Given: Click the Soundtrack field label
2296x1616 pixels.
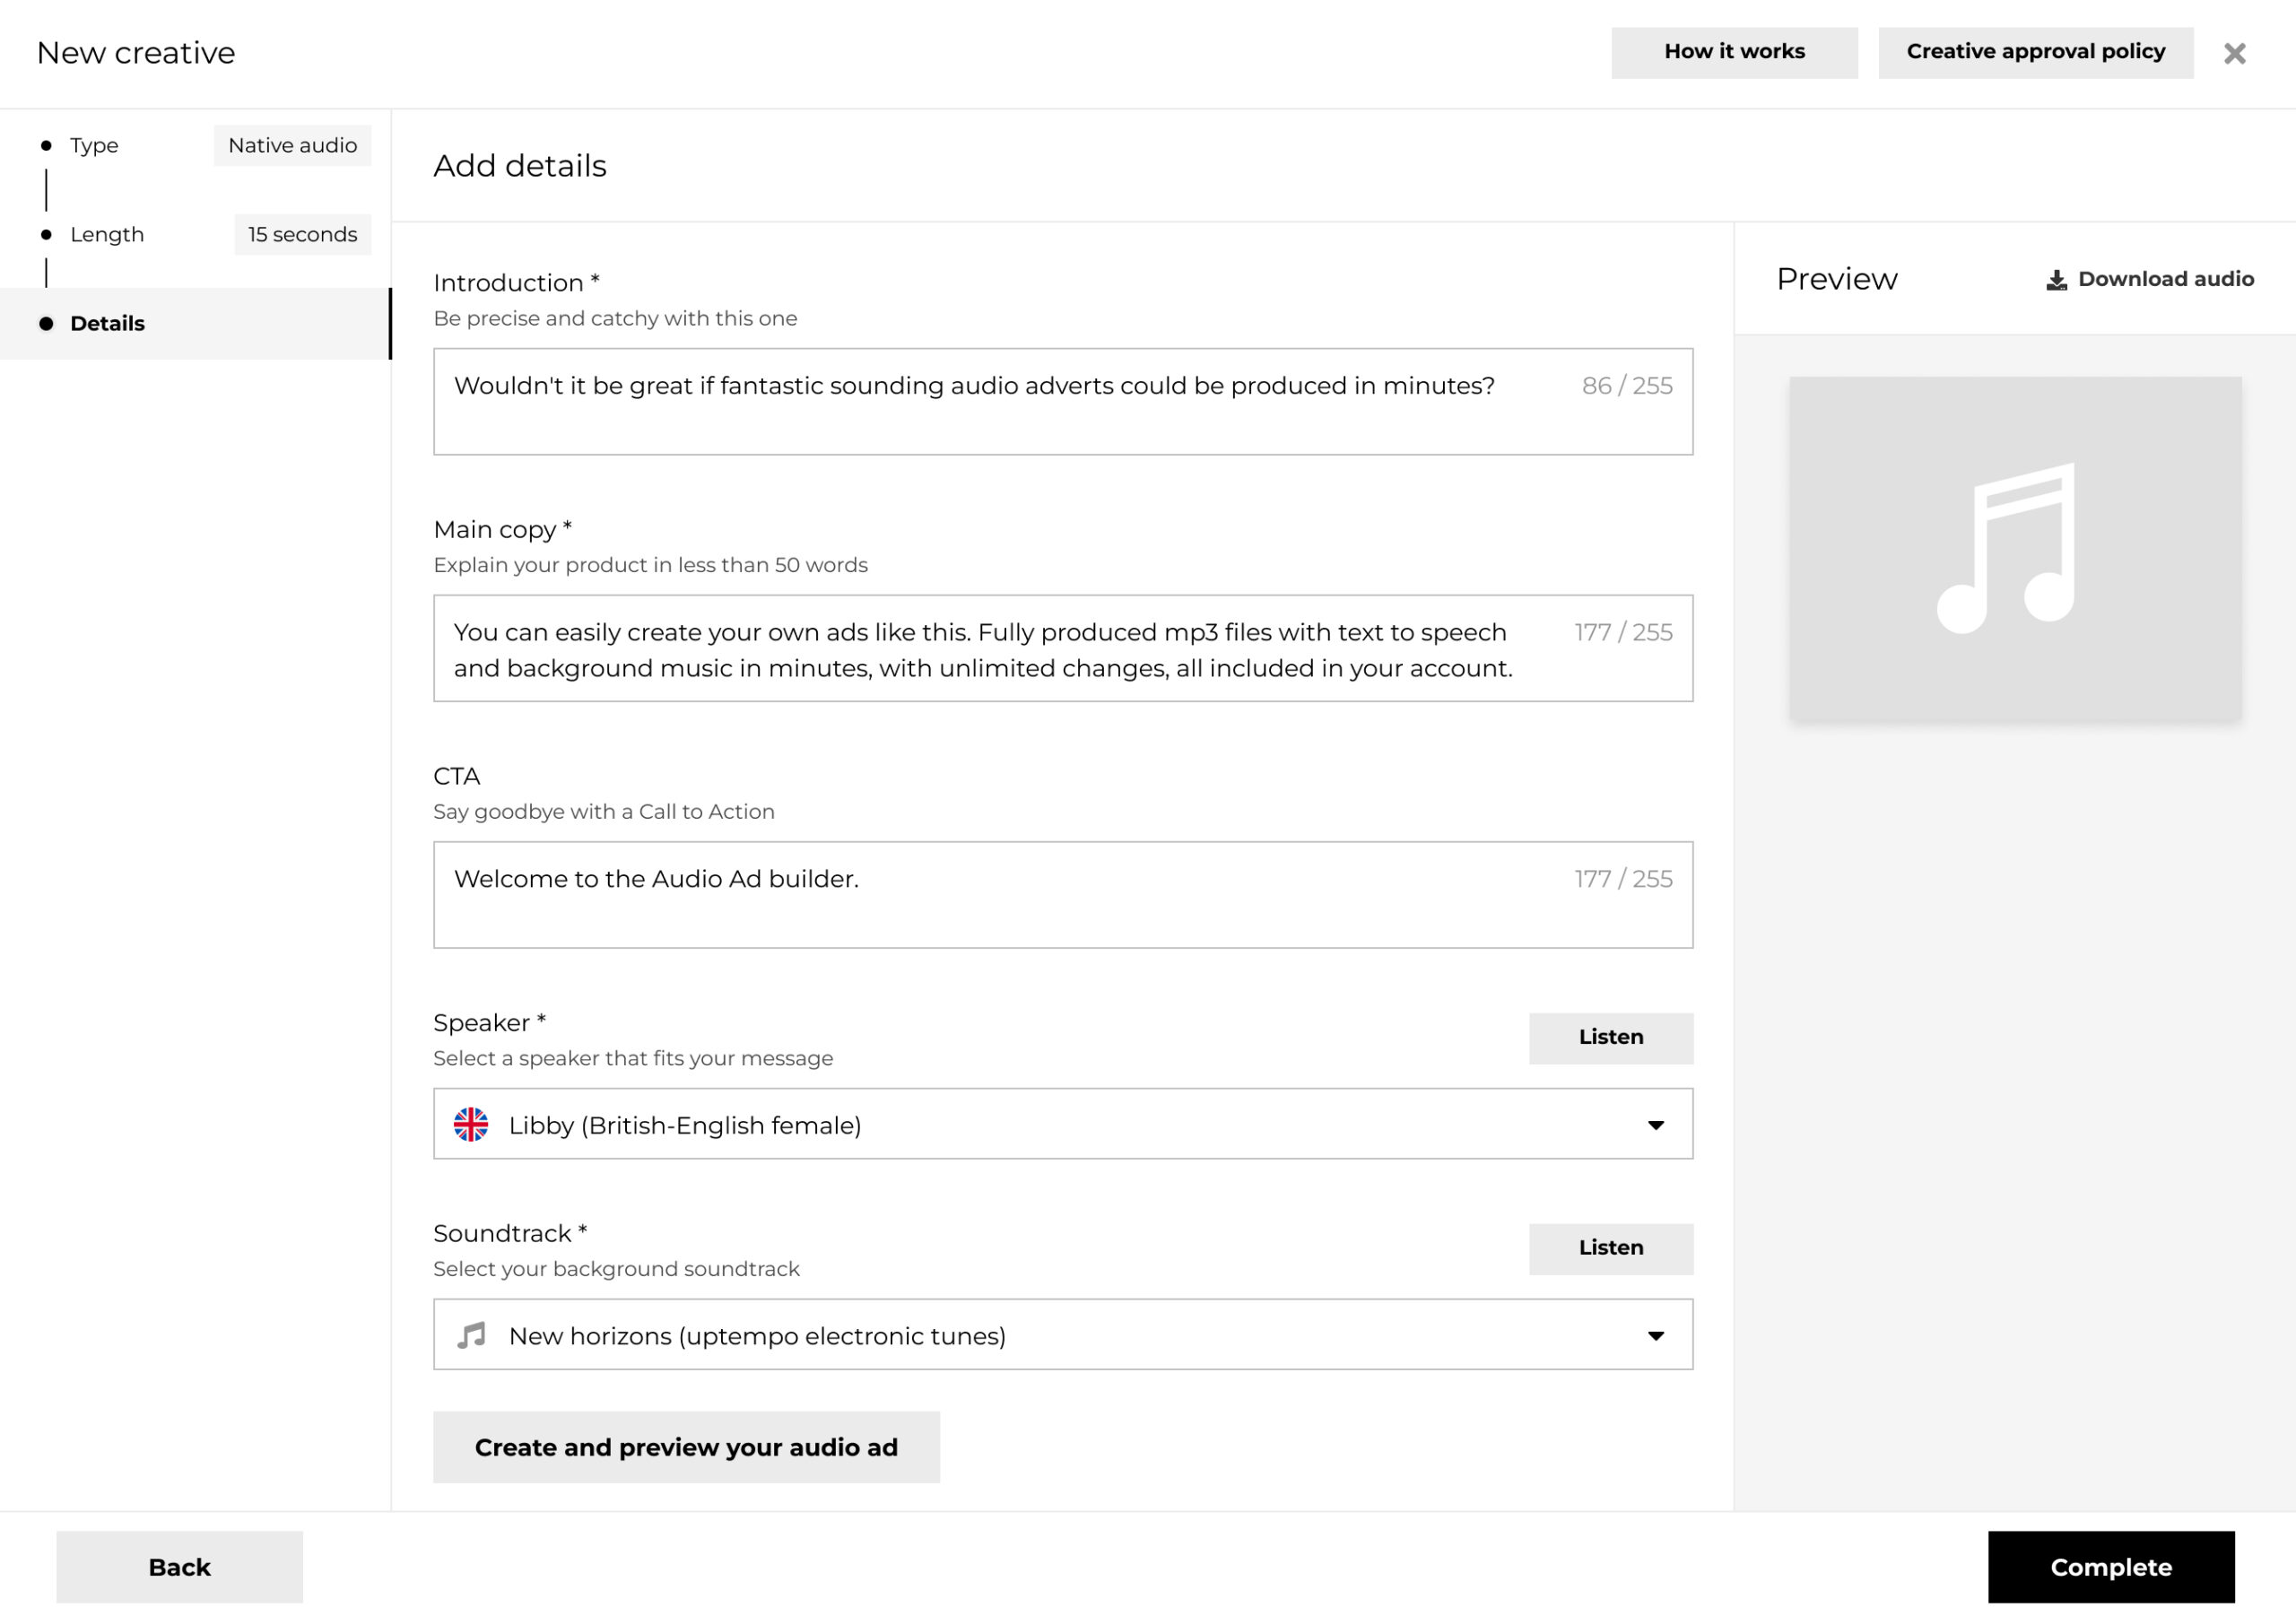Looking at the screenshot, I should coord(510,1234).
